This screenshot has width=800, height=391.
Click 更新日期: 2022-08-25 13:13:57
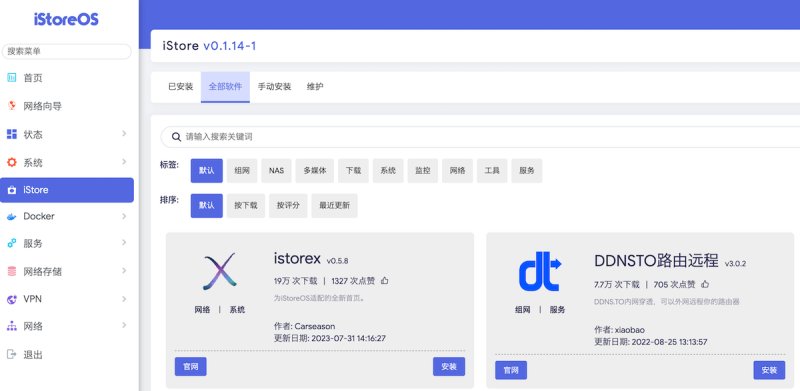pos(651,342)
